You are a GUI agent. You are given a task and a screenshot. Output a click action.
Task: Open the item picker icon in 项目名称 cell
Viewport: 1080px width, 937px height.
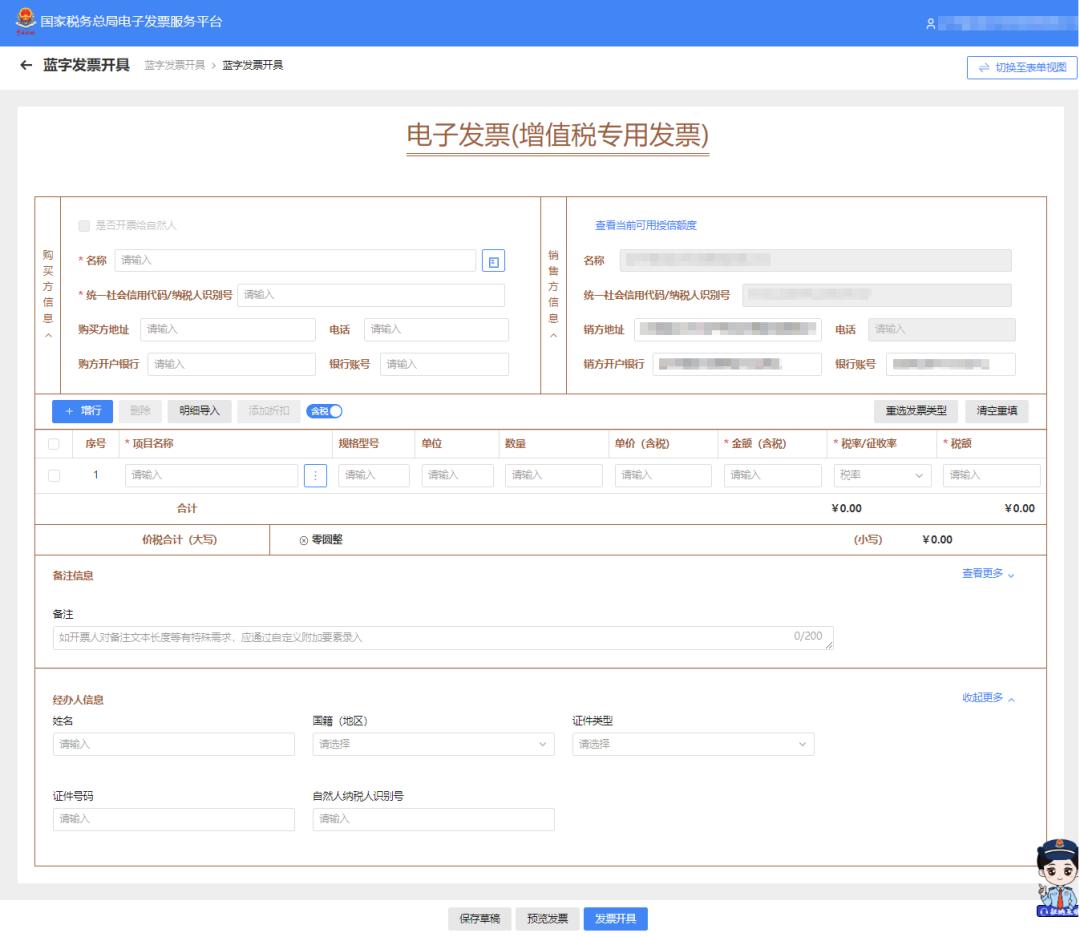coord(317,477)
